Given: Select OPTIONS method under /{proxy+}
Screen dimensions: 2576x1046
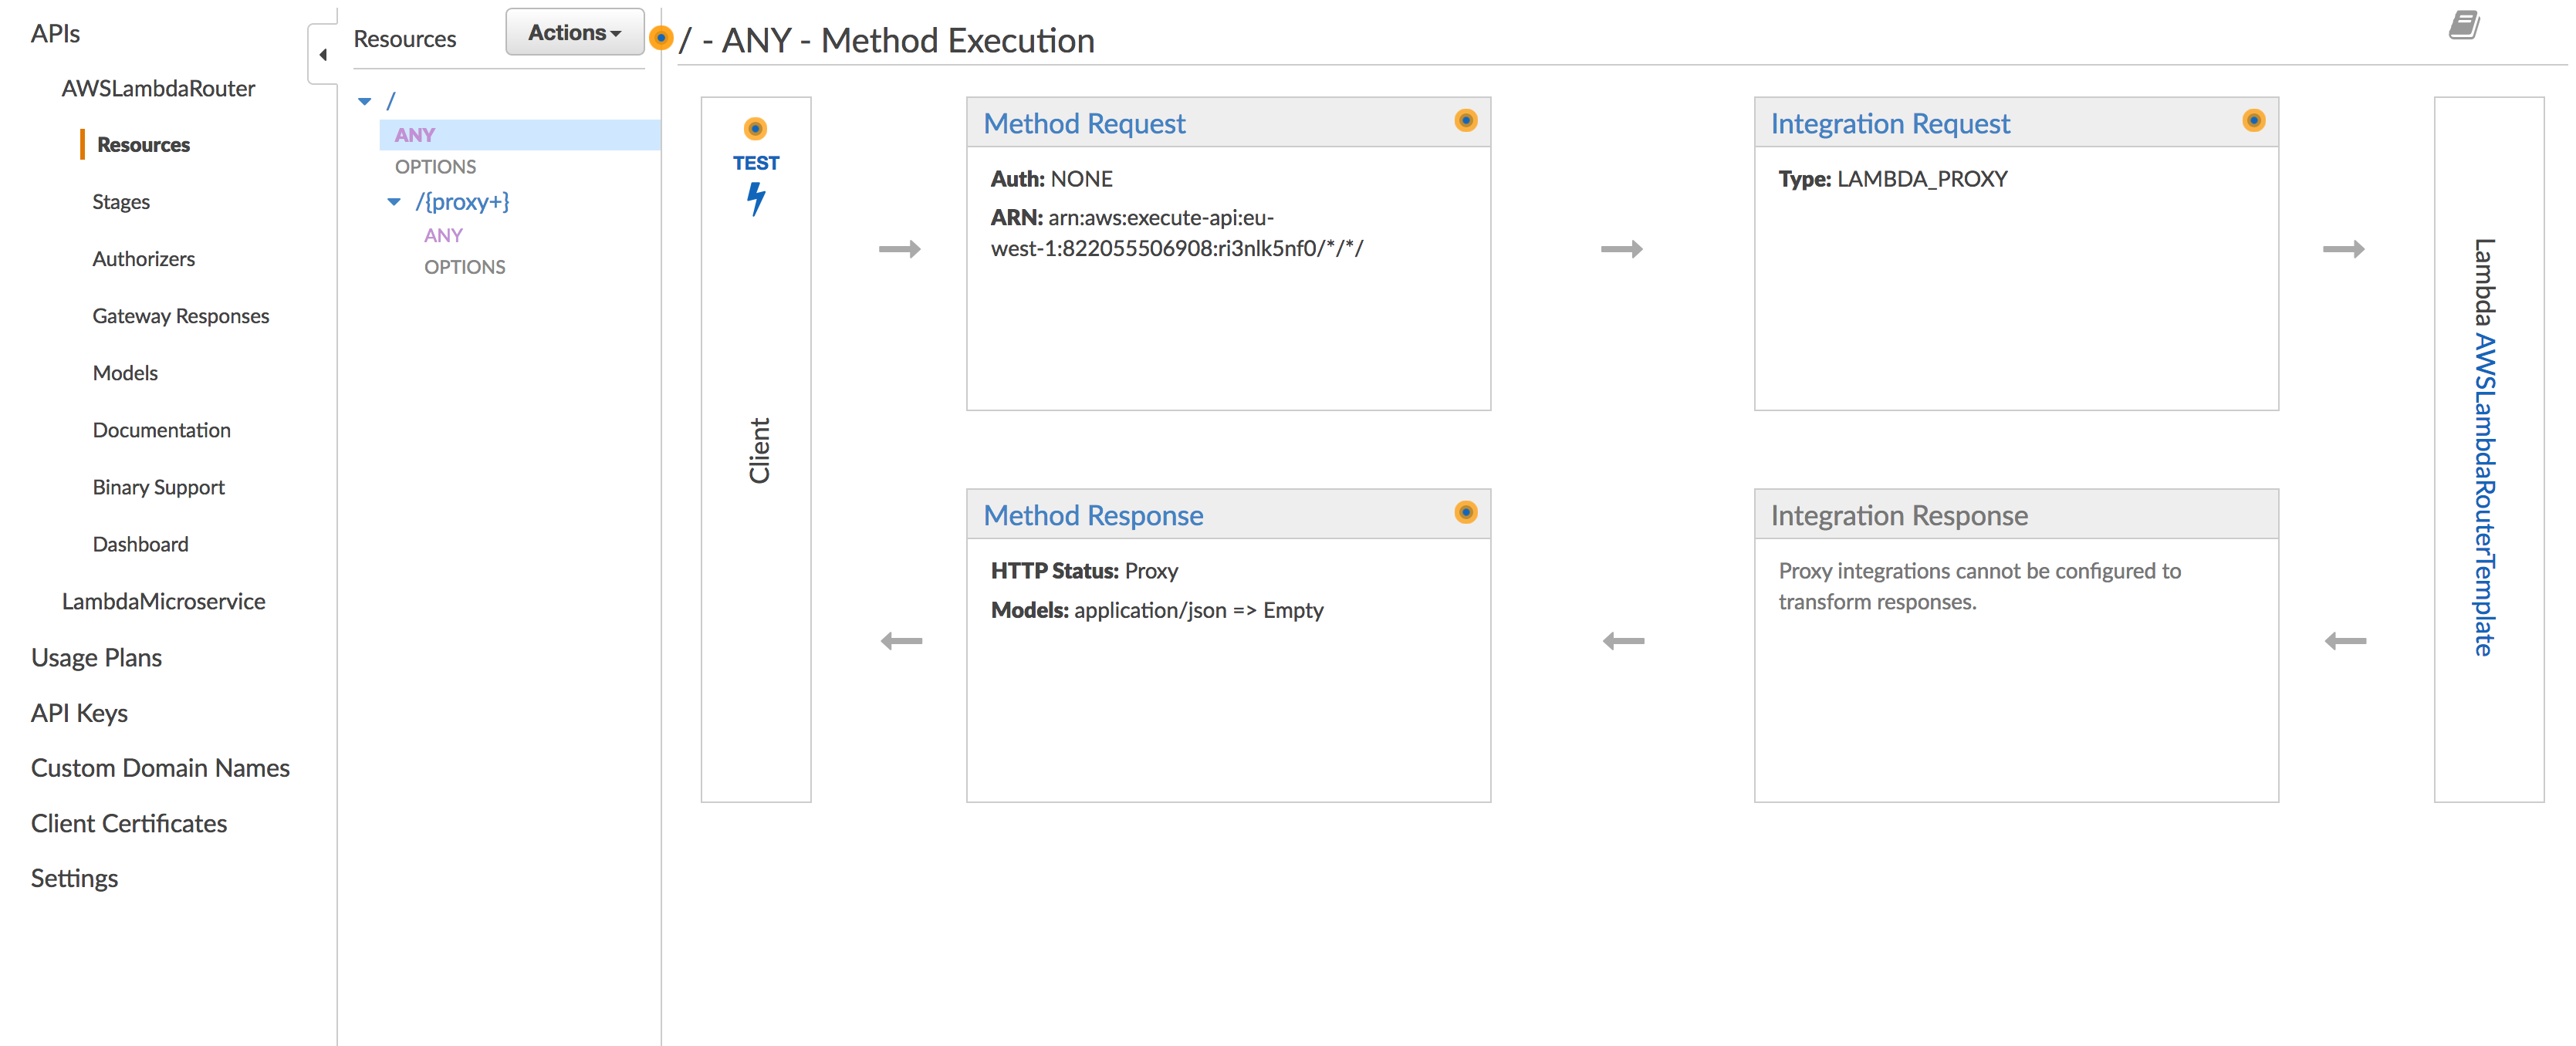Looking at the screenshot, I should (x=464, y=268).
